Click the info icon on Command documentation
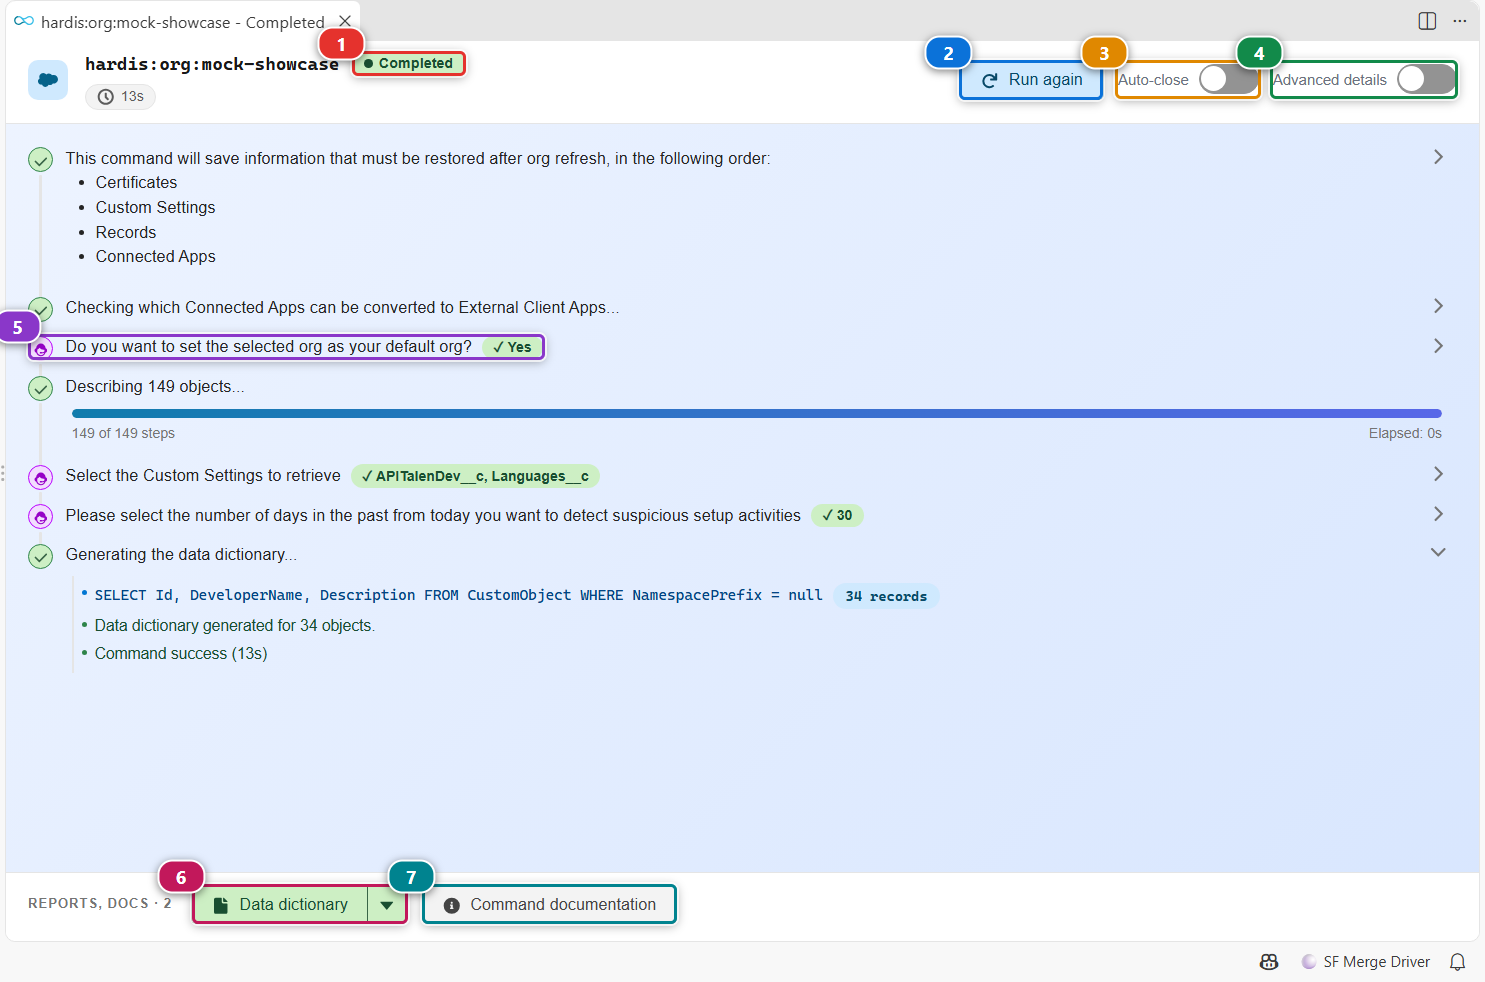The height and width of the screenshot is (982, 1485). (x=452, y=905)
